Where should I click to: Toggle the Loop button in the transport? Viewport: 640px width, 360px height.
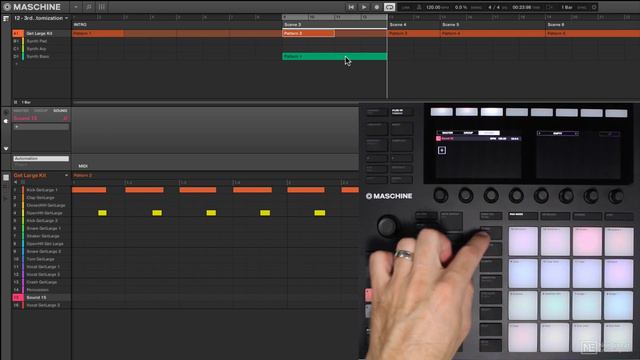tap(389, 7)
